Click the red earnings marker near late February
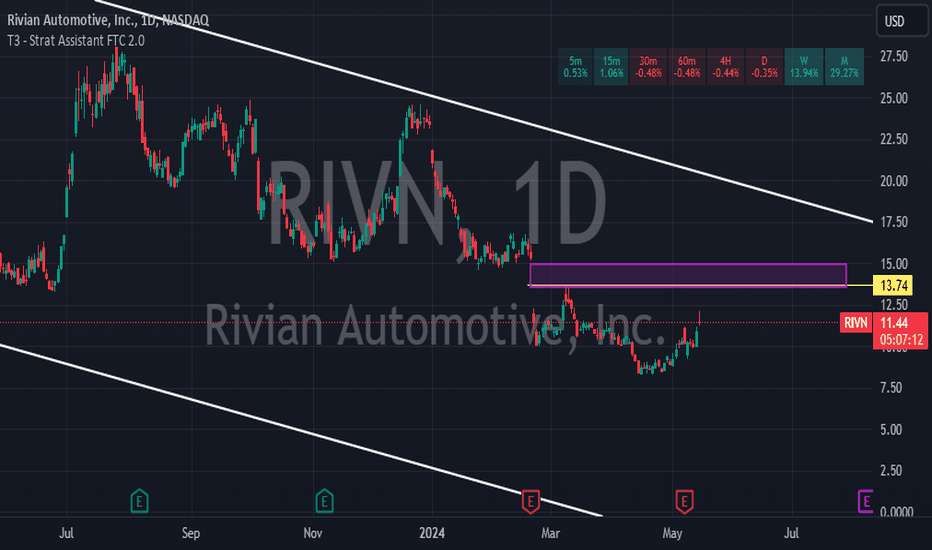932x550 pixels. pos(530,502)
